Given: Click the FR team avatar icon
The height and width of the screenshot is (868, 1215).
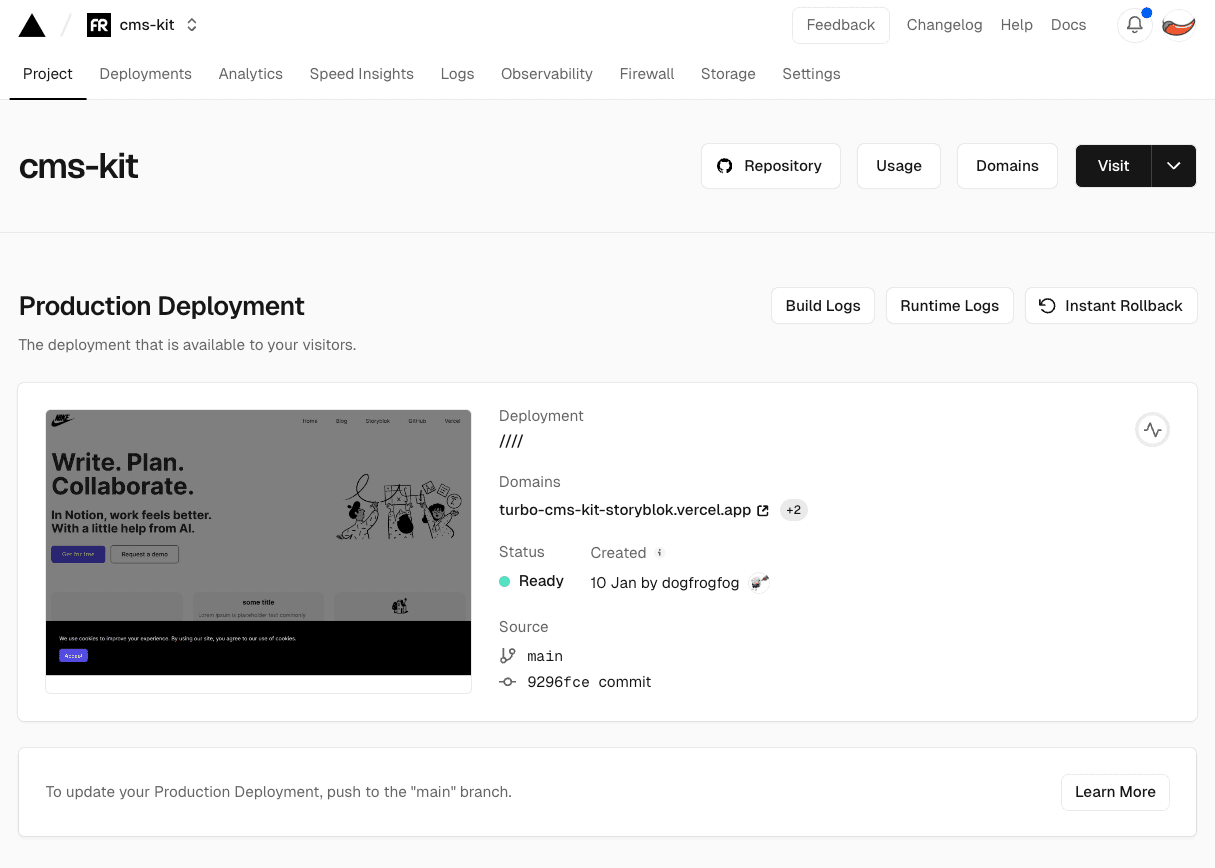Looking at the screenshot, I should click(x=99, y=26).
